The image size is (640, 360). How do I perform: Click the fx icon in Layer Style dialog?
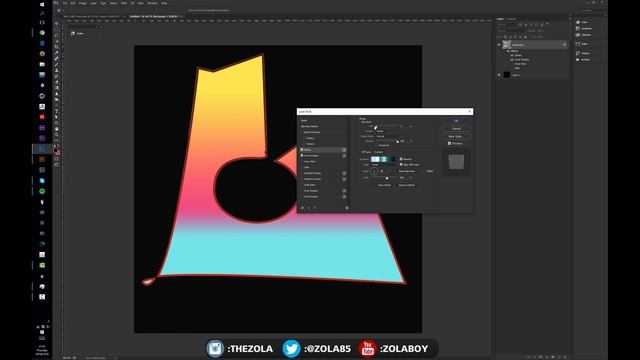pyautogui.click(x=302, y=208)
